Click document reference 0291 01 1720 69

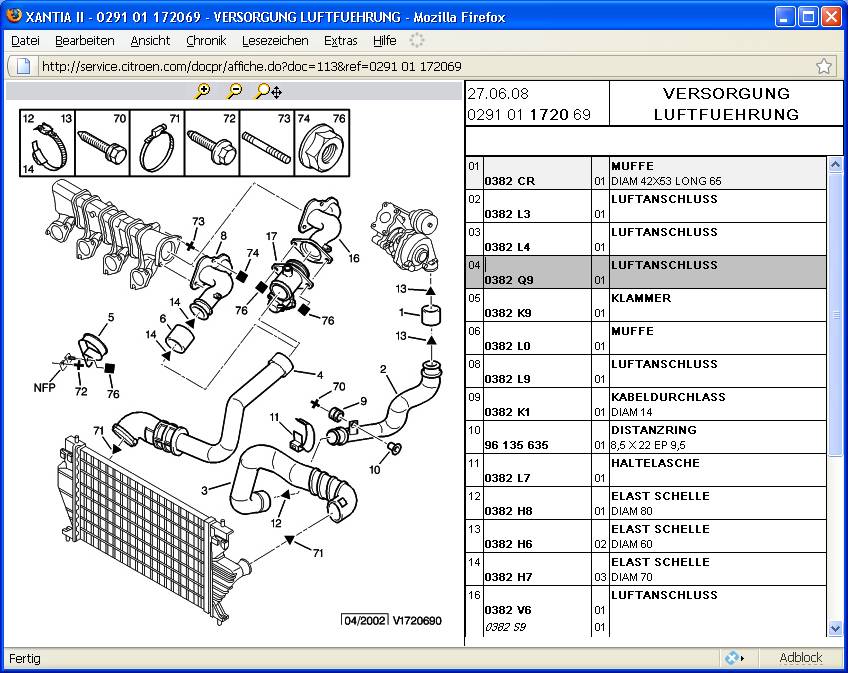(x=529, y=115)
